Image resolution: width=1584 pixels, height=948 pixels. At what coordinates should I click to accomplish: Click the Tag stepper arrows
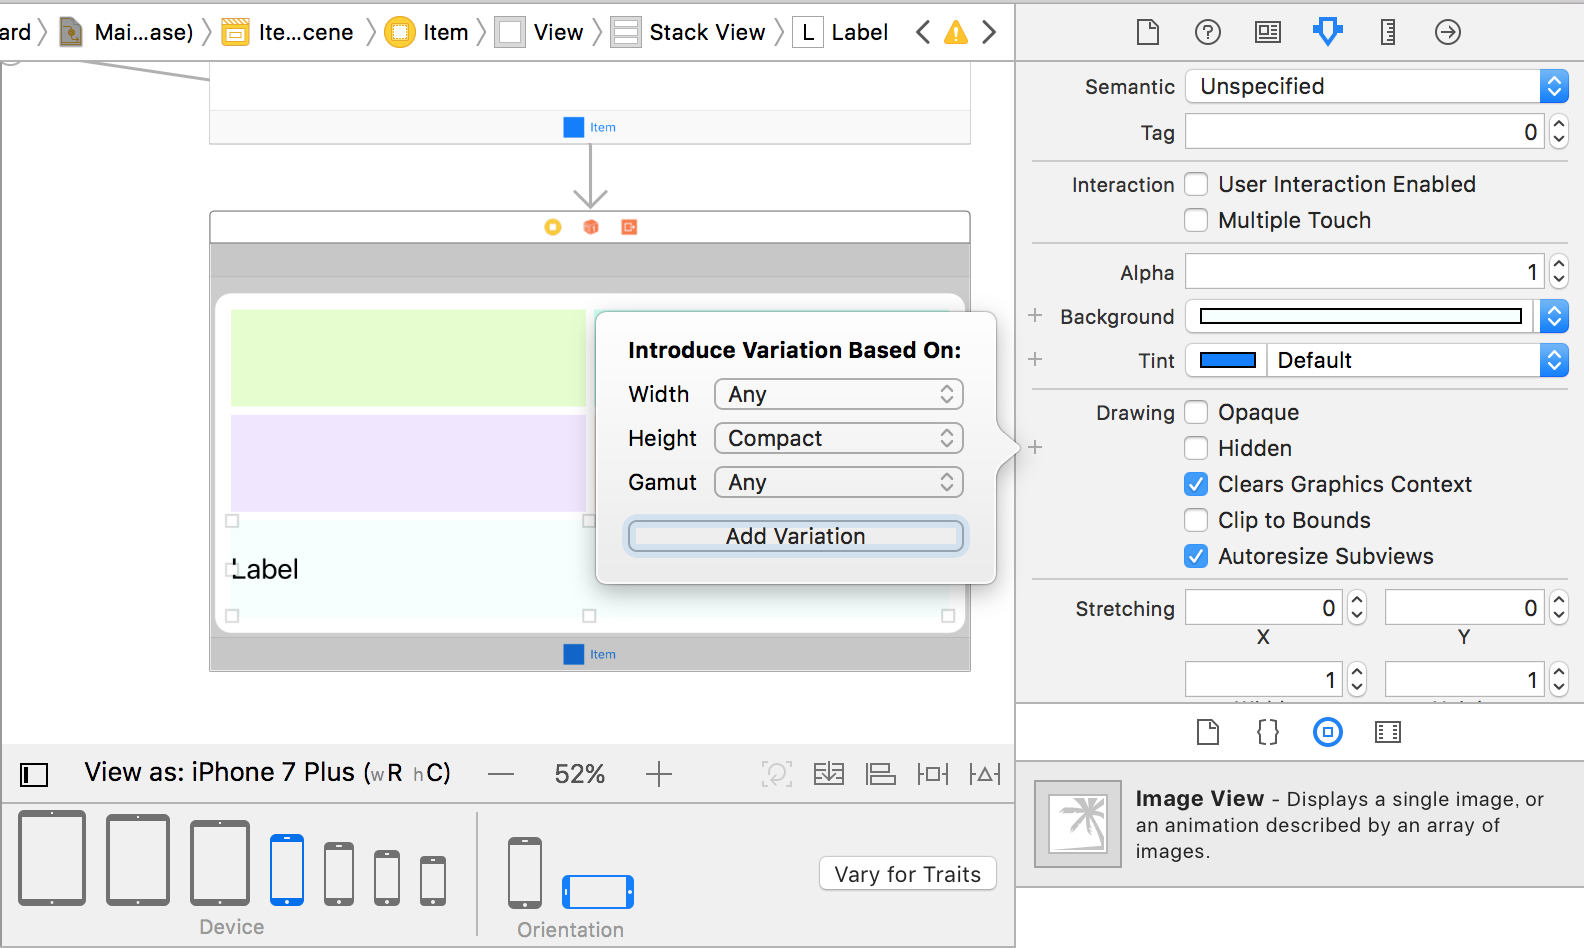1559,132
